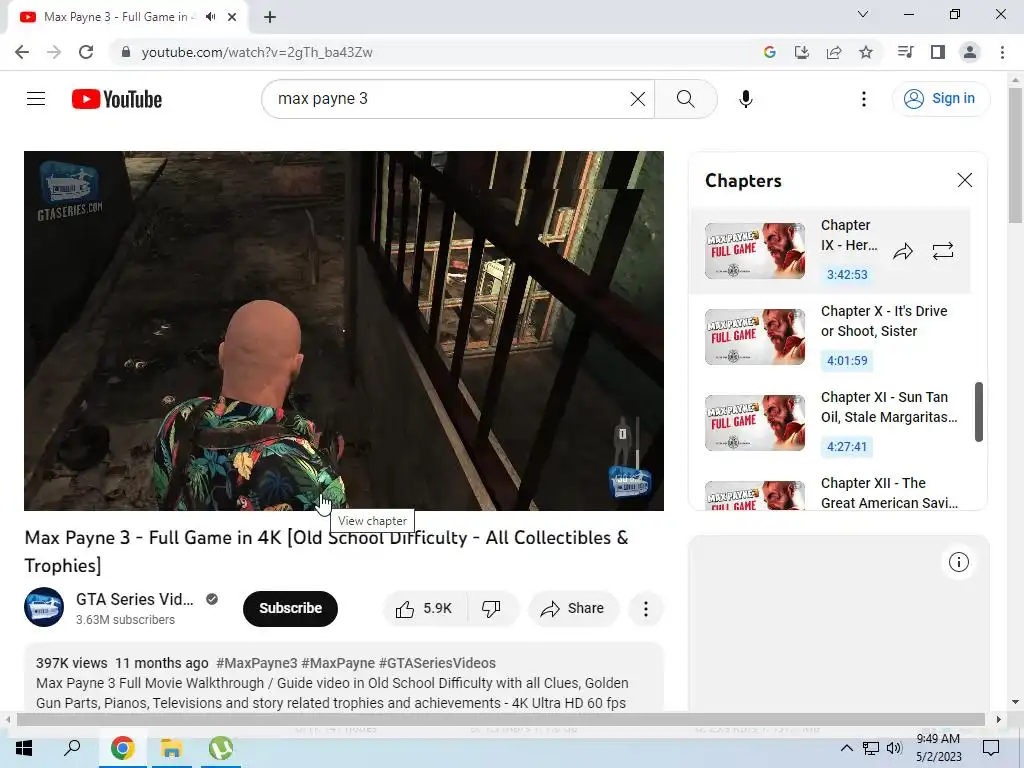Open Chapter X thumbnail
Image resolution: width=1024 pixels, height=768 pixels.
755,337
